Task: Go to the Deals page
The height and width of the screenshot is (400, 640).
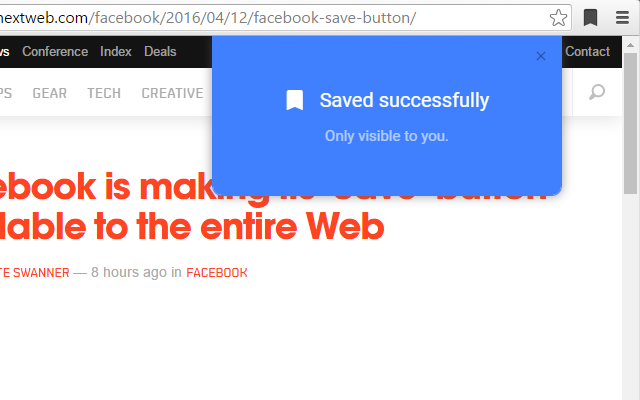Action: (x=160, y=51)
